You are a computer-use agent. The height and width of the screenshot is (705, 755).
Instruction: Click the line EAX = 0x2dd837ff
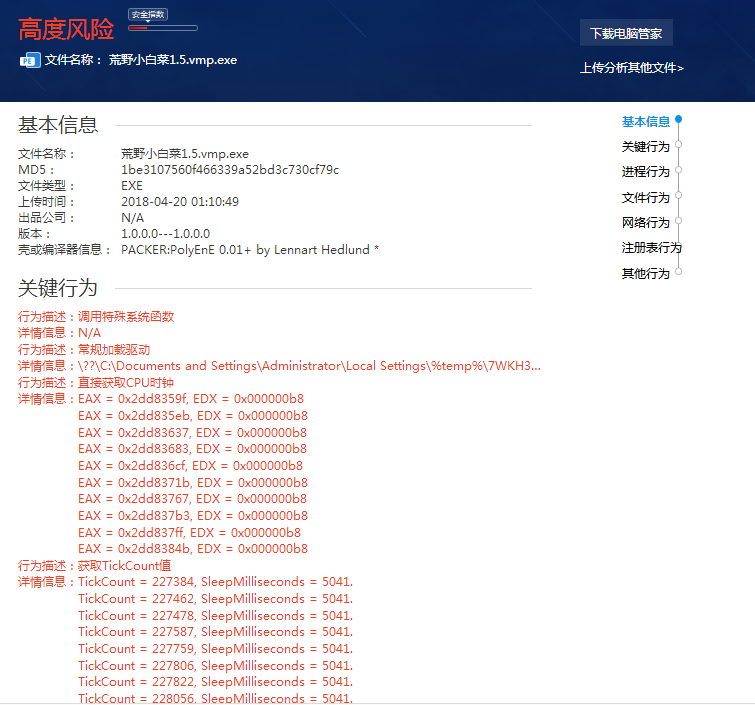(189, 533)
